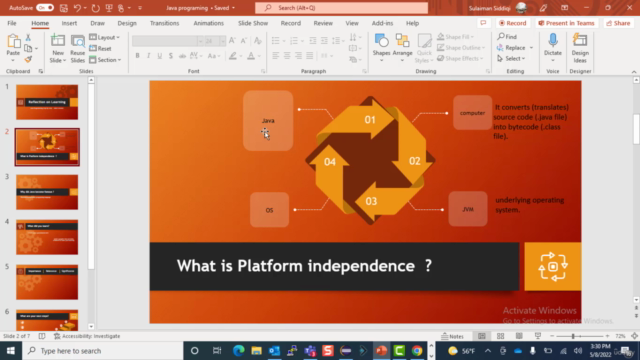Open the Select dropdown
The image size is (640, 360).
point(511,58)
